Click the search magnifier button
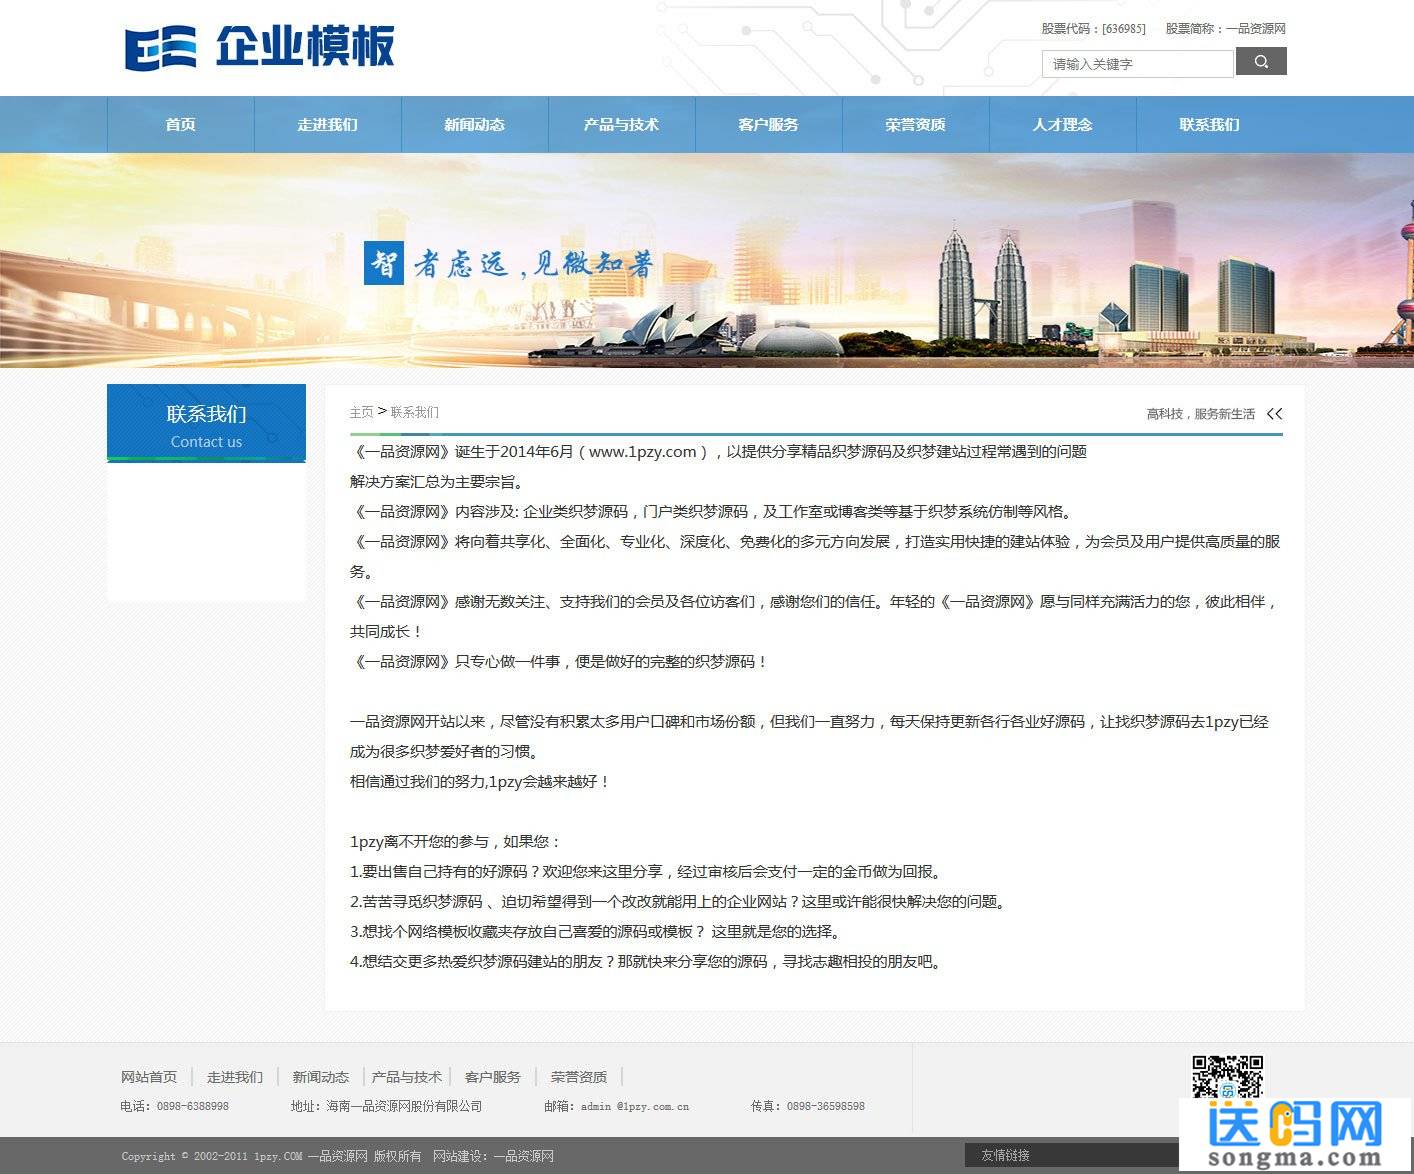 (x=1260, y=61)
